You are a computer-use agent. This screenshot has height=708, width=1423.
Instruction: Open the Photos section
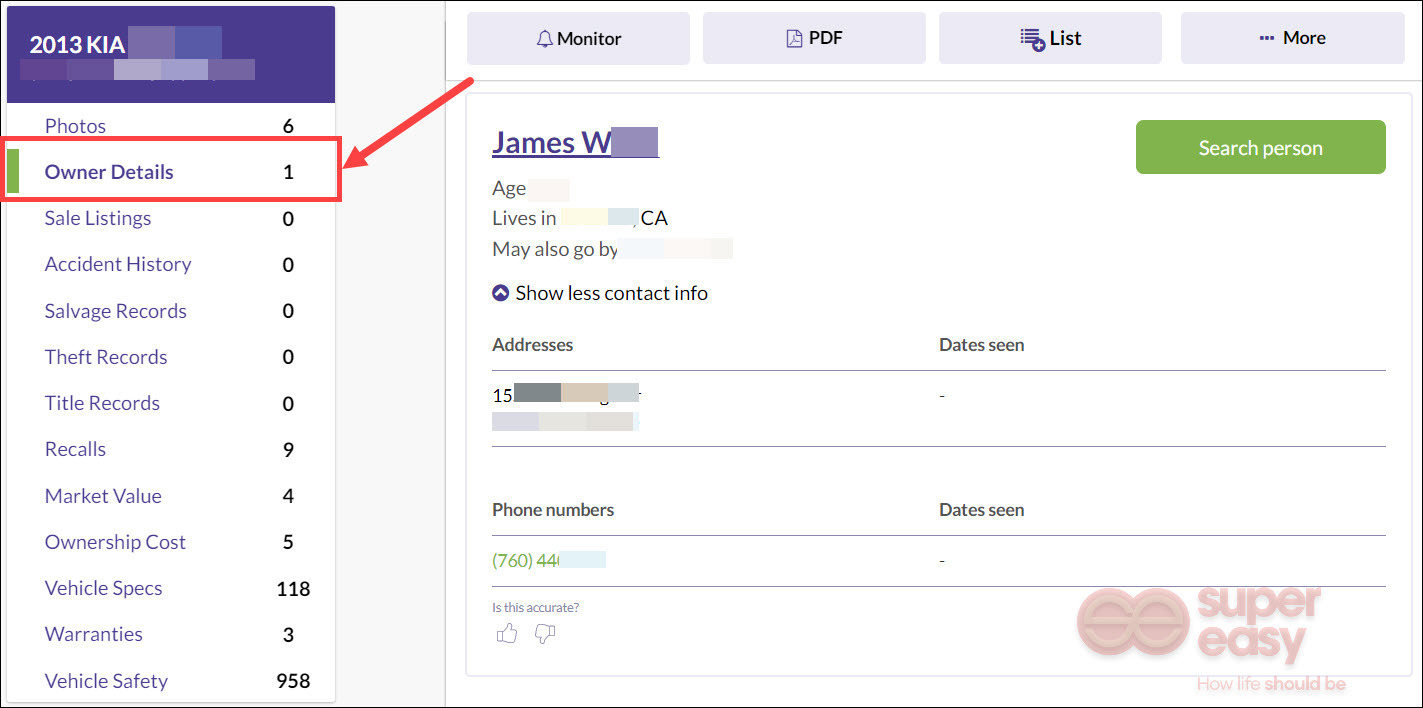click(75, 126)
